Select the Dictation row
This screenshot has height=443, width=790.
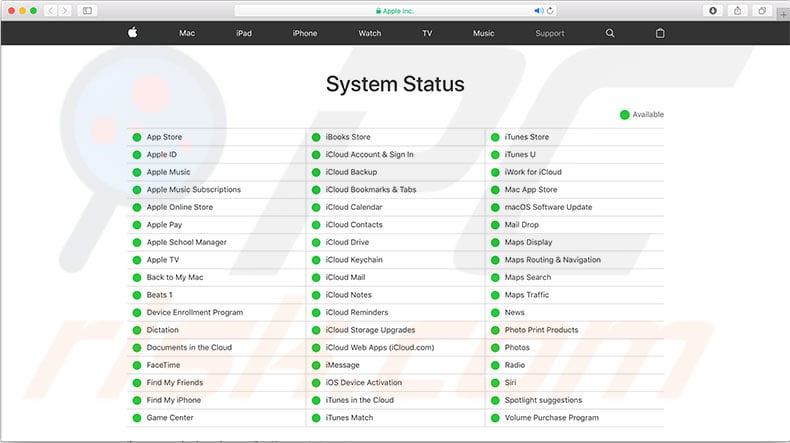coord(216,330)
